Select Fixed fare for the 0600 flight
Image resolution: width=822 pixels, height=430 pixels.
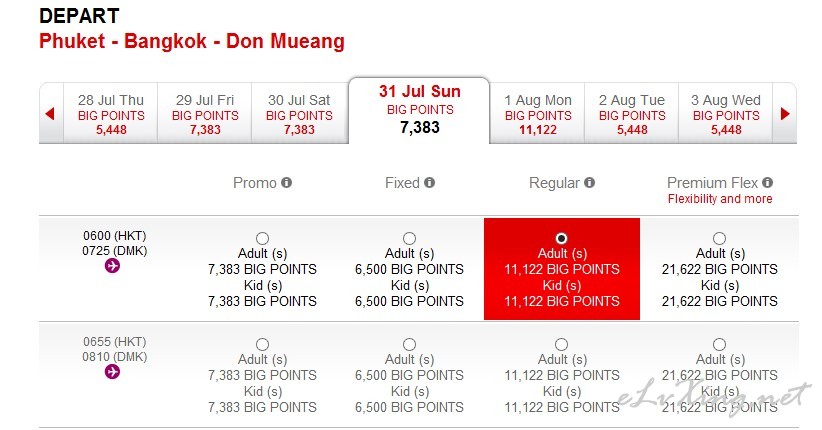pos(409,239)
